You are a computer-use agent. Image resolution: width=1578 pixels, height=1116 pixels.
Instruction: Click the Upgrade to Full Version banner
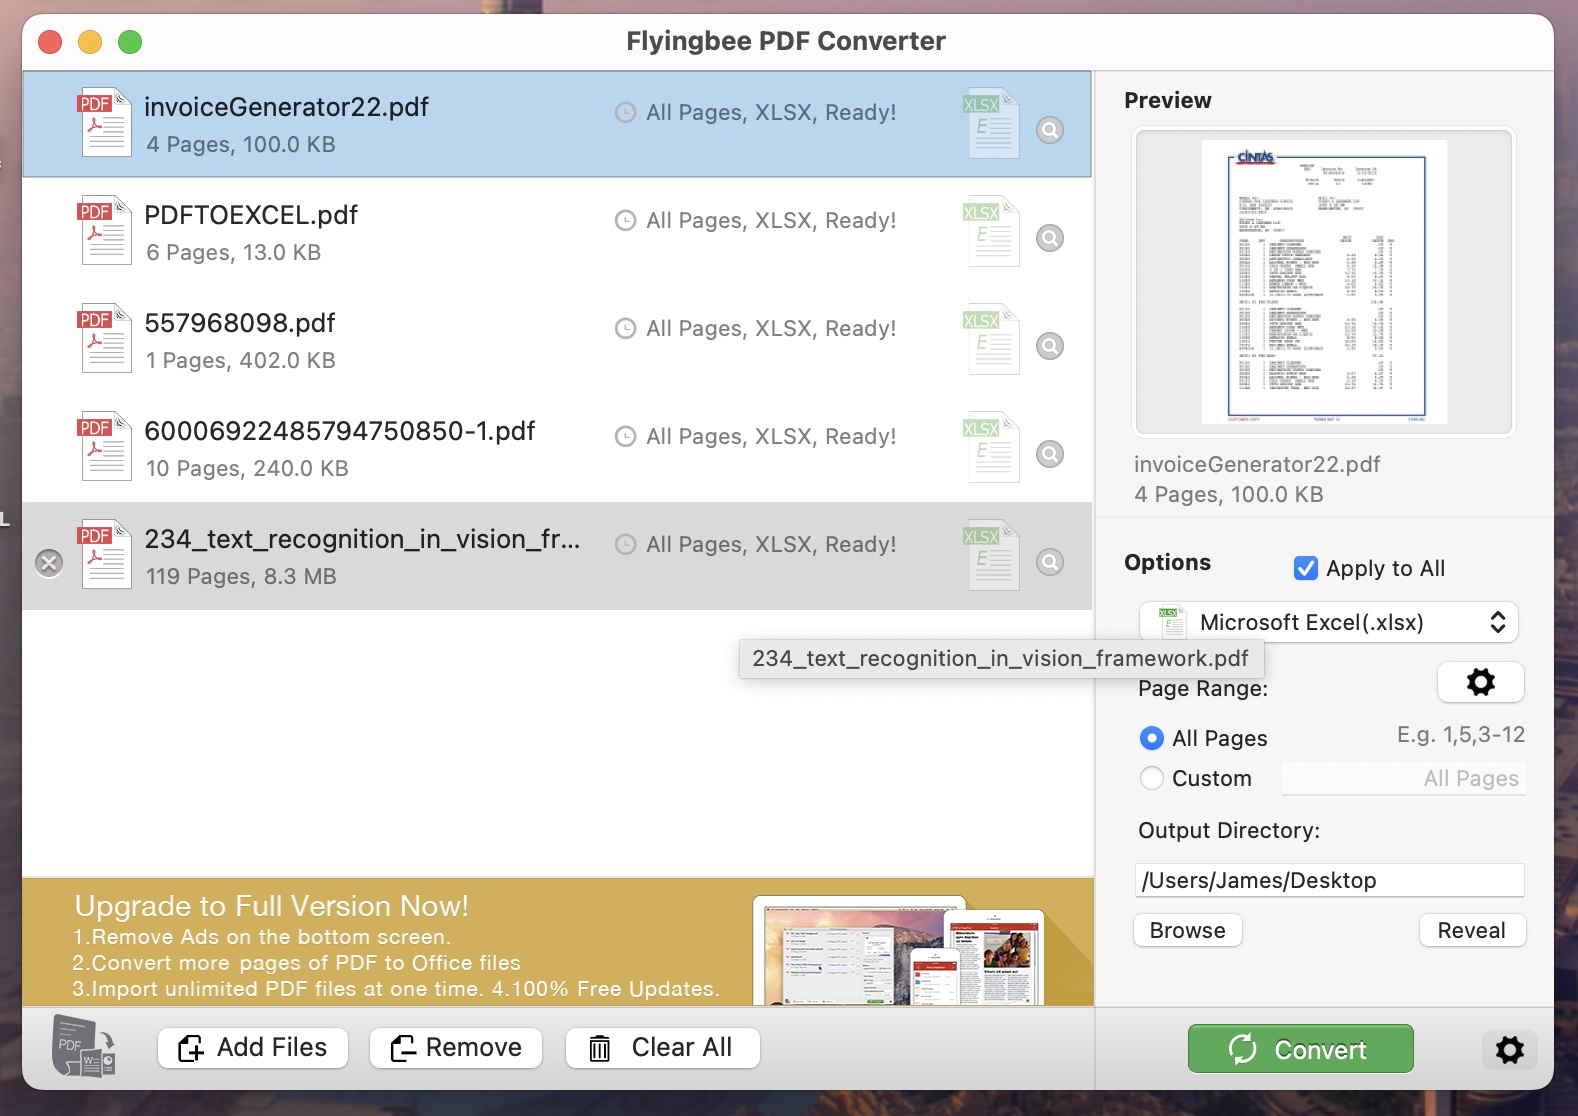click(x=558, y=942)
